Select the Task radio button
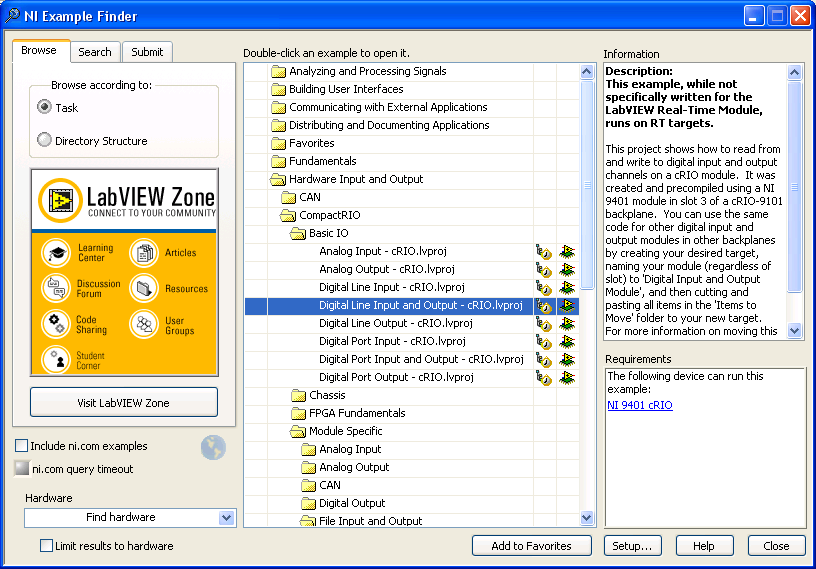Image resolution: width=816 pixels, height=569 pixels. point(44,107)
